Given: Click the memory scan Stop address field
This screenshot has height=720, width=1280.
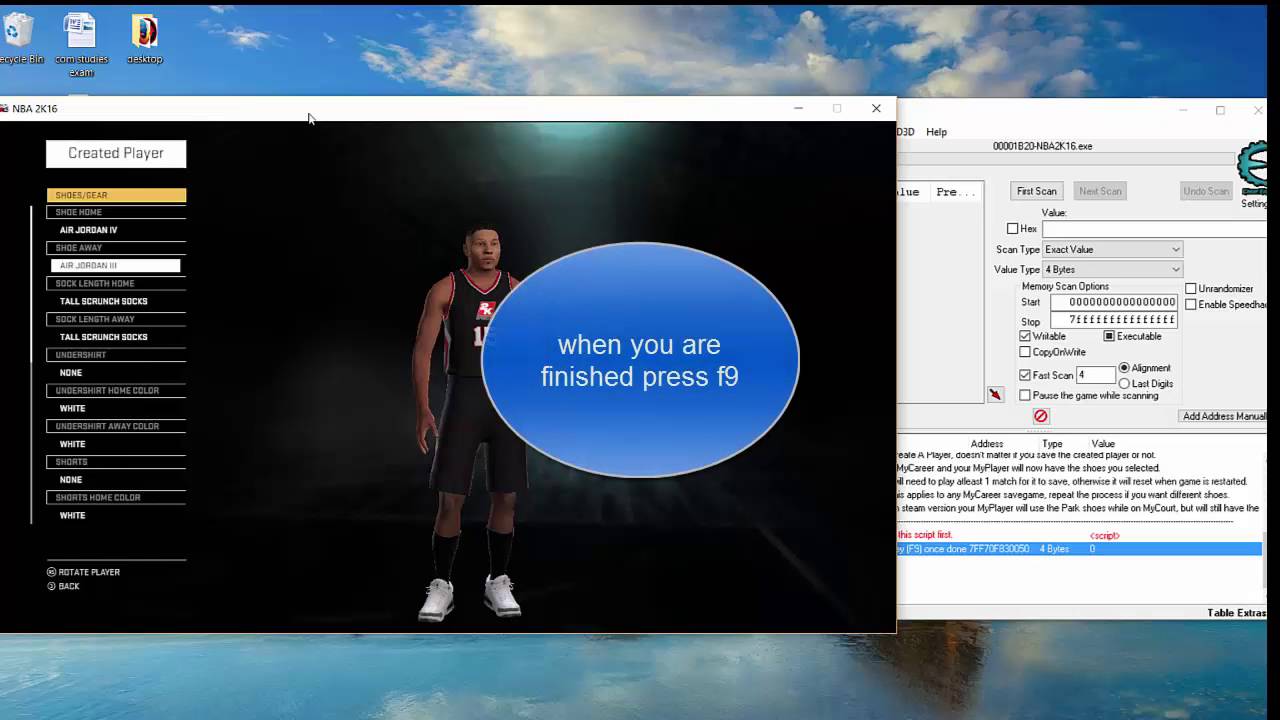Looking at the screenshot, I should tap(1114, 320).
